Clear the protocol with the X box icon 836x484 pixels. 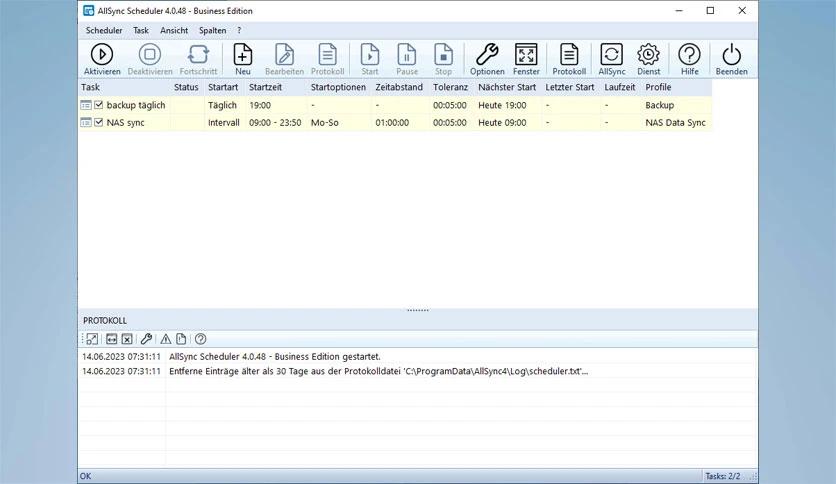click(127, 339)
